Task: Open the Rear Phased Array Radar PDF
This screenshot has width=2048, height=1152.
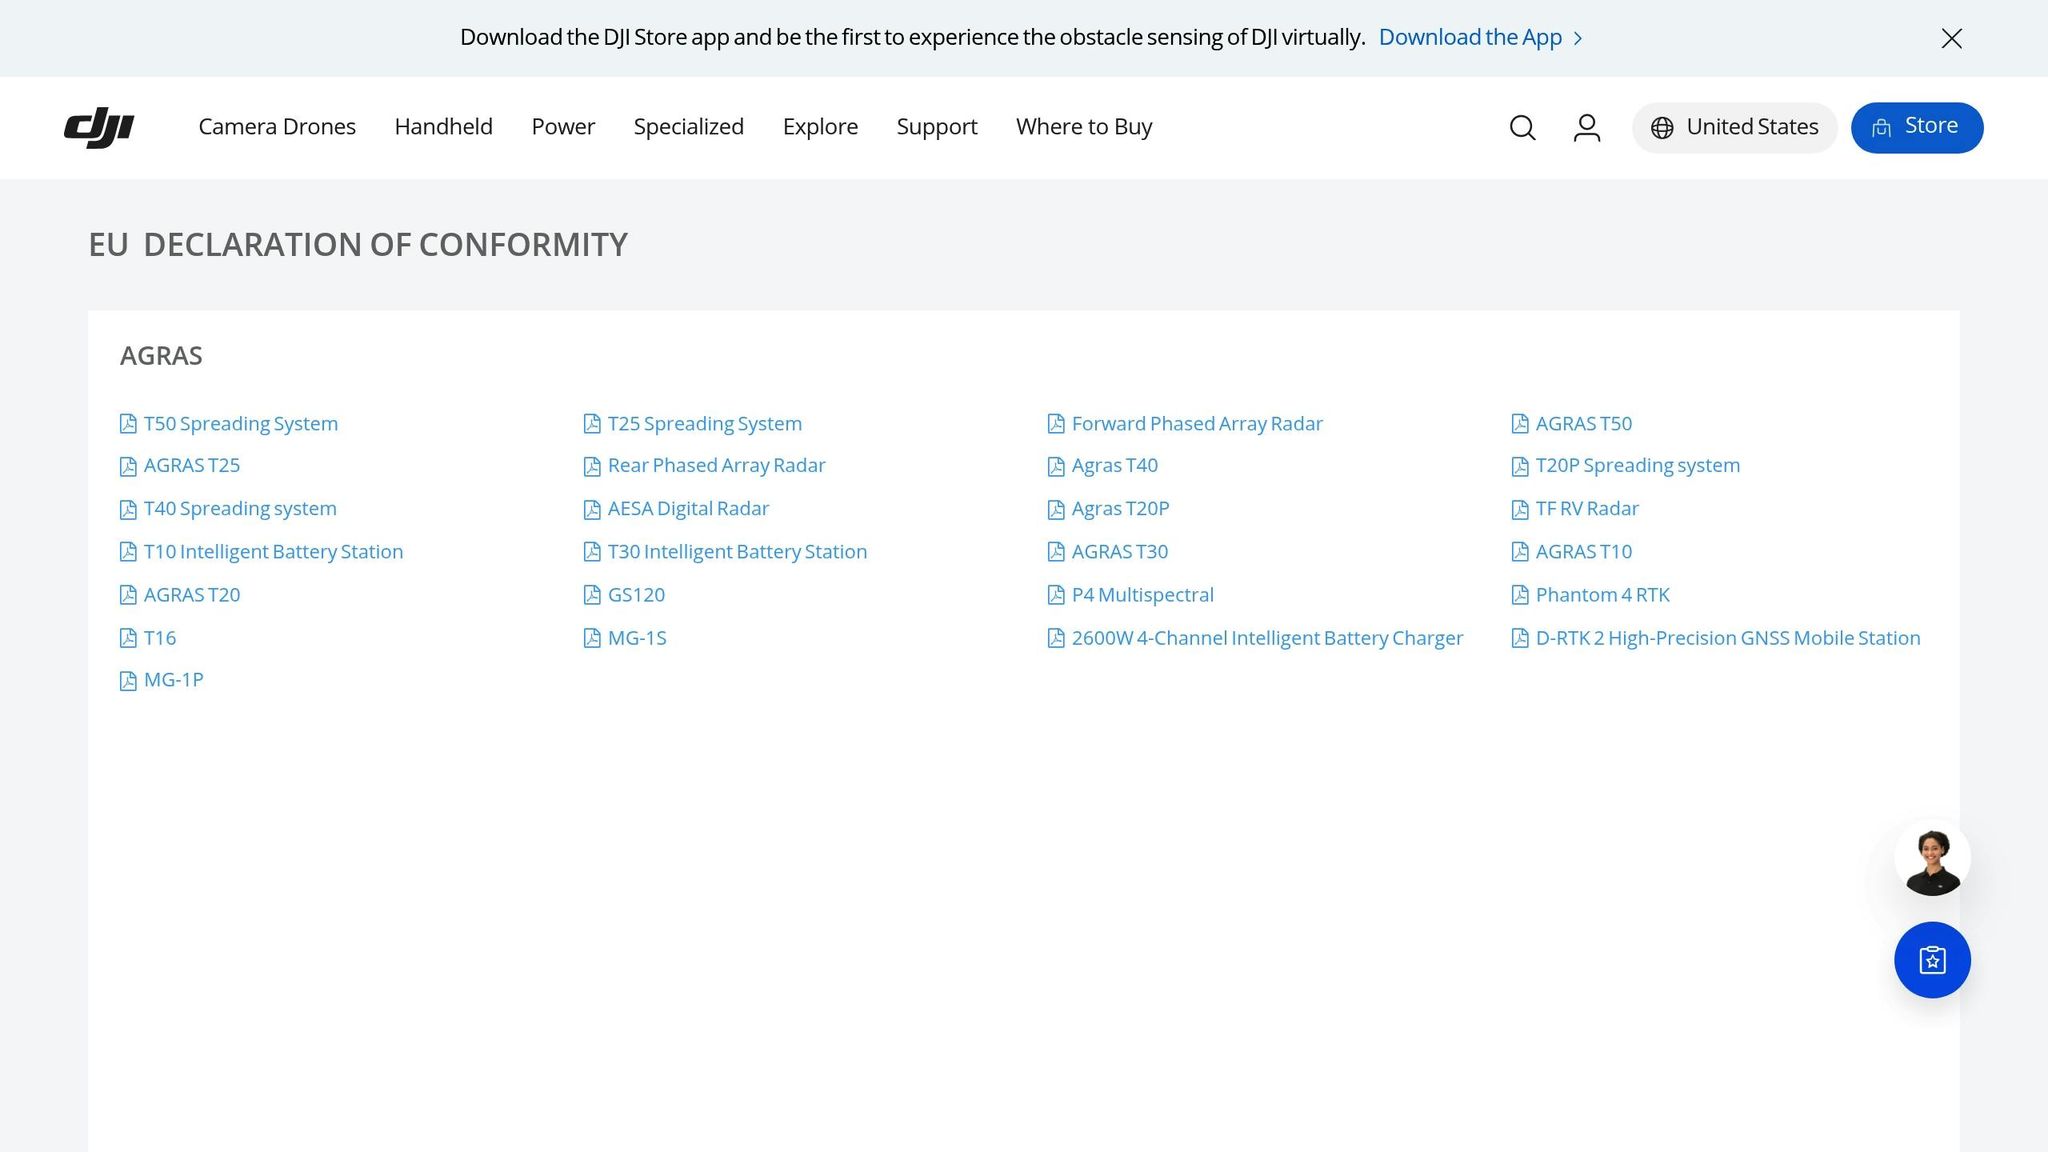Action: pos(716,466)
